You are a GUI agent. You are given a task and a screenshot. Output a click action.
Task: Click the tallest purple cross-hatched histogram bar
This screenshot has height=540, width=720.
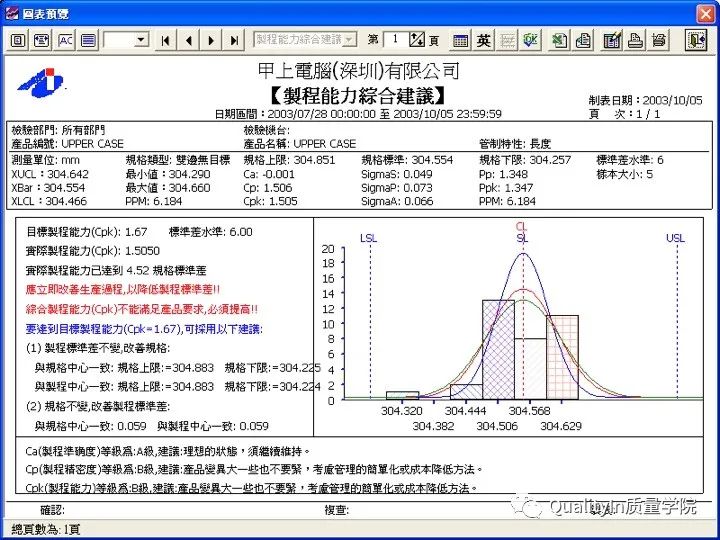click(498, 349)
